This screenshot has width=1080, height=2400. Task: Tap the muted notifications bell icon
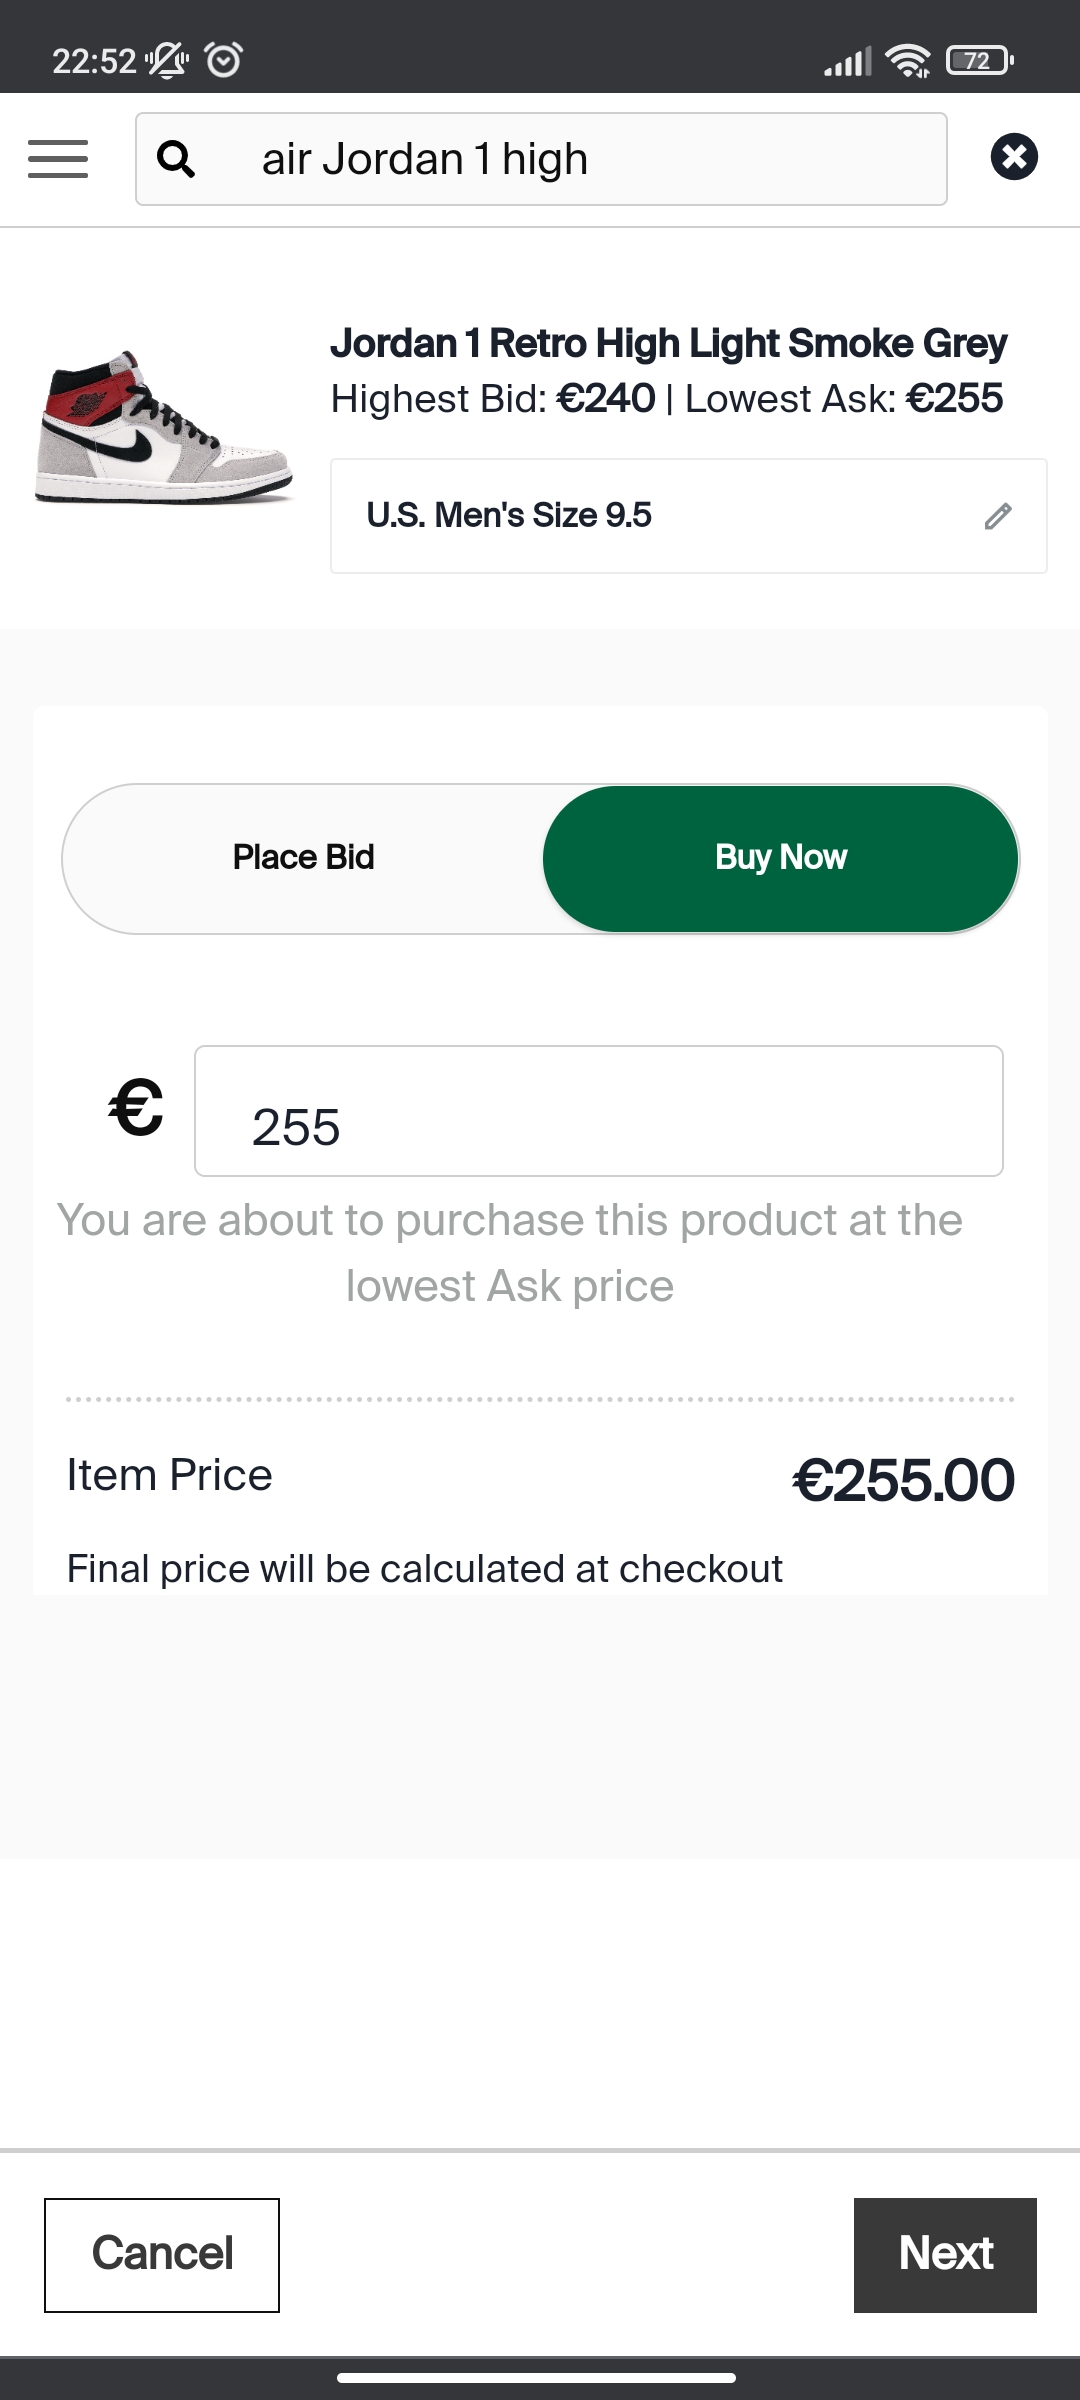click(x=167, y=61)
